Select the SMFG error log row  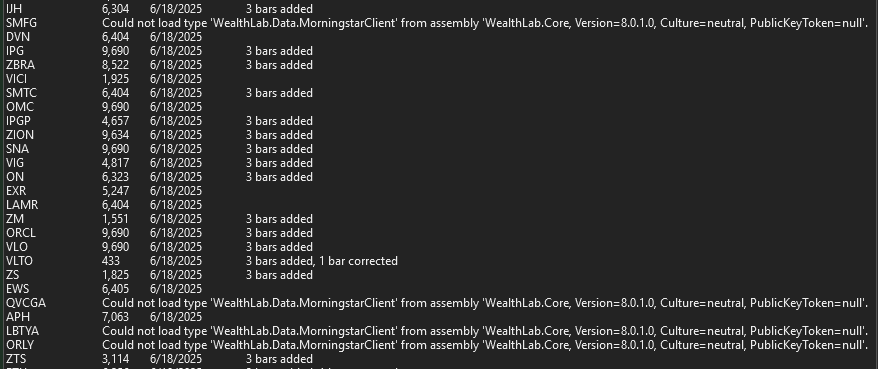coord(439,23)
